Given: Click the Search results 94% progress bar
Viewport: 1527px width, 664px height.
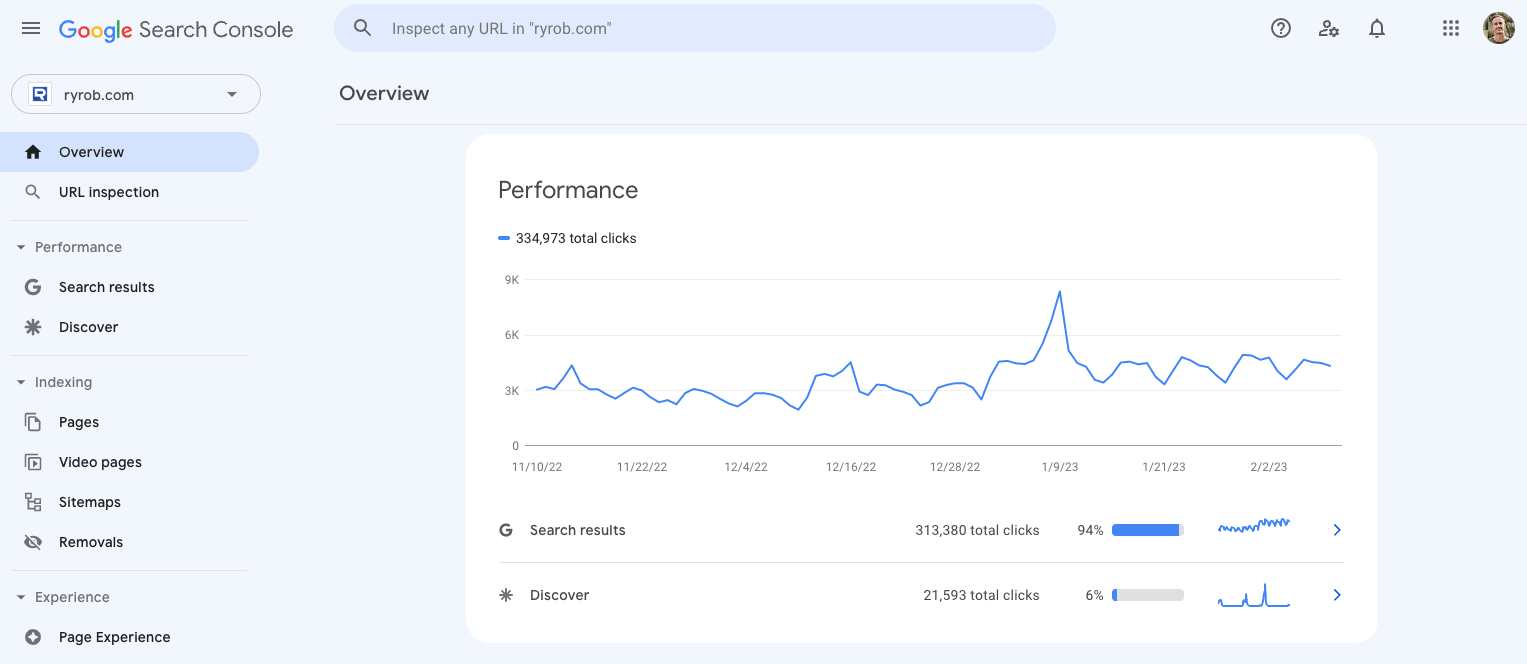Looking at the screenshot, I should tap(1148, 530).
